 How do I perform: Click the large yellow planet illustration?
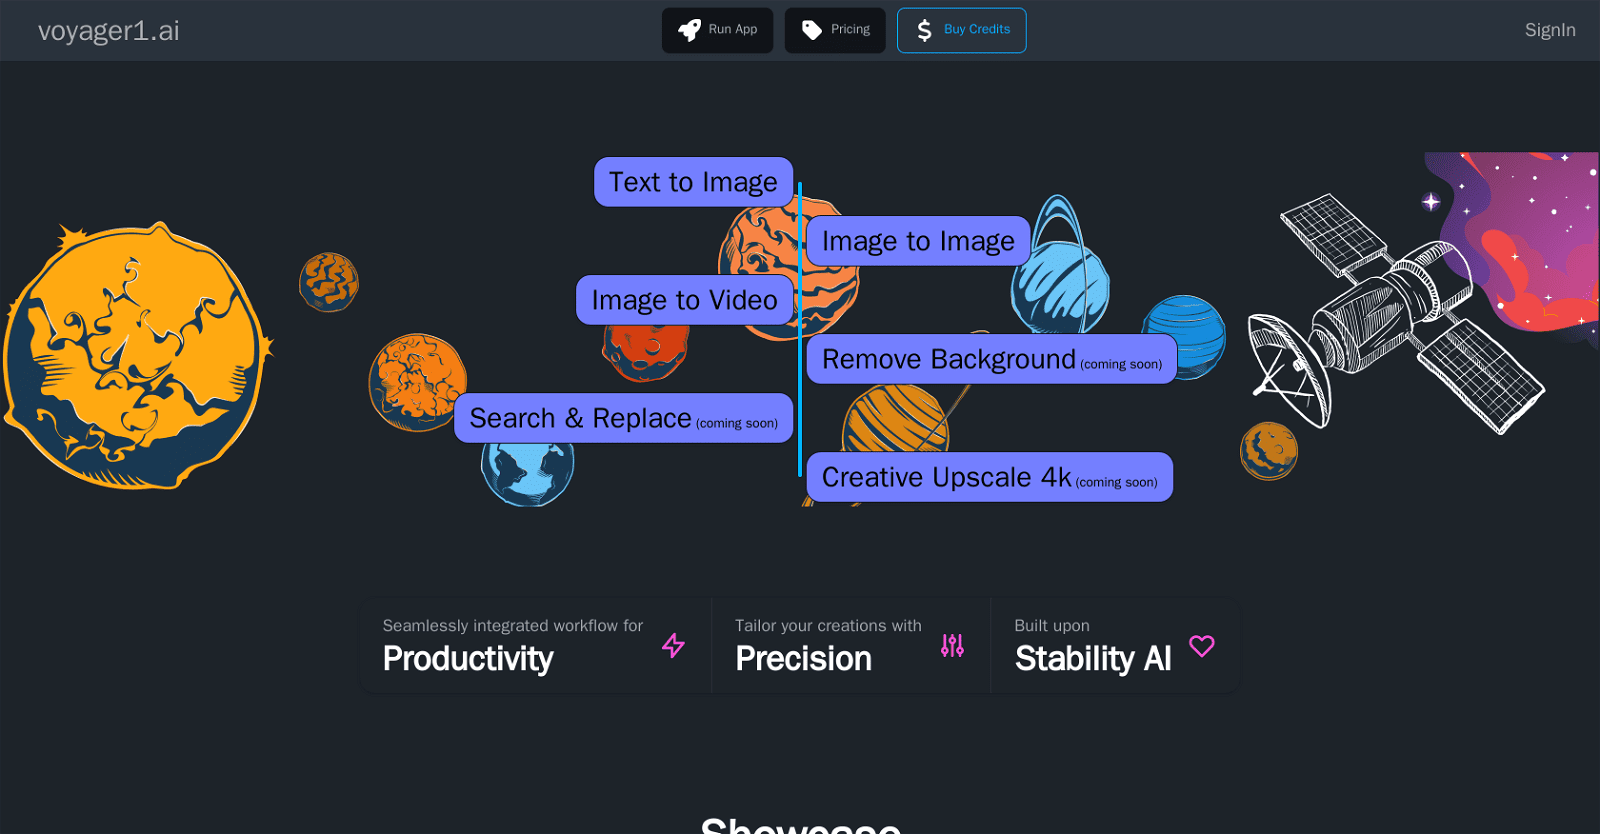tap(135, 356)
